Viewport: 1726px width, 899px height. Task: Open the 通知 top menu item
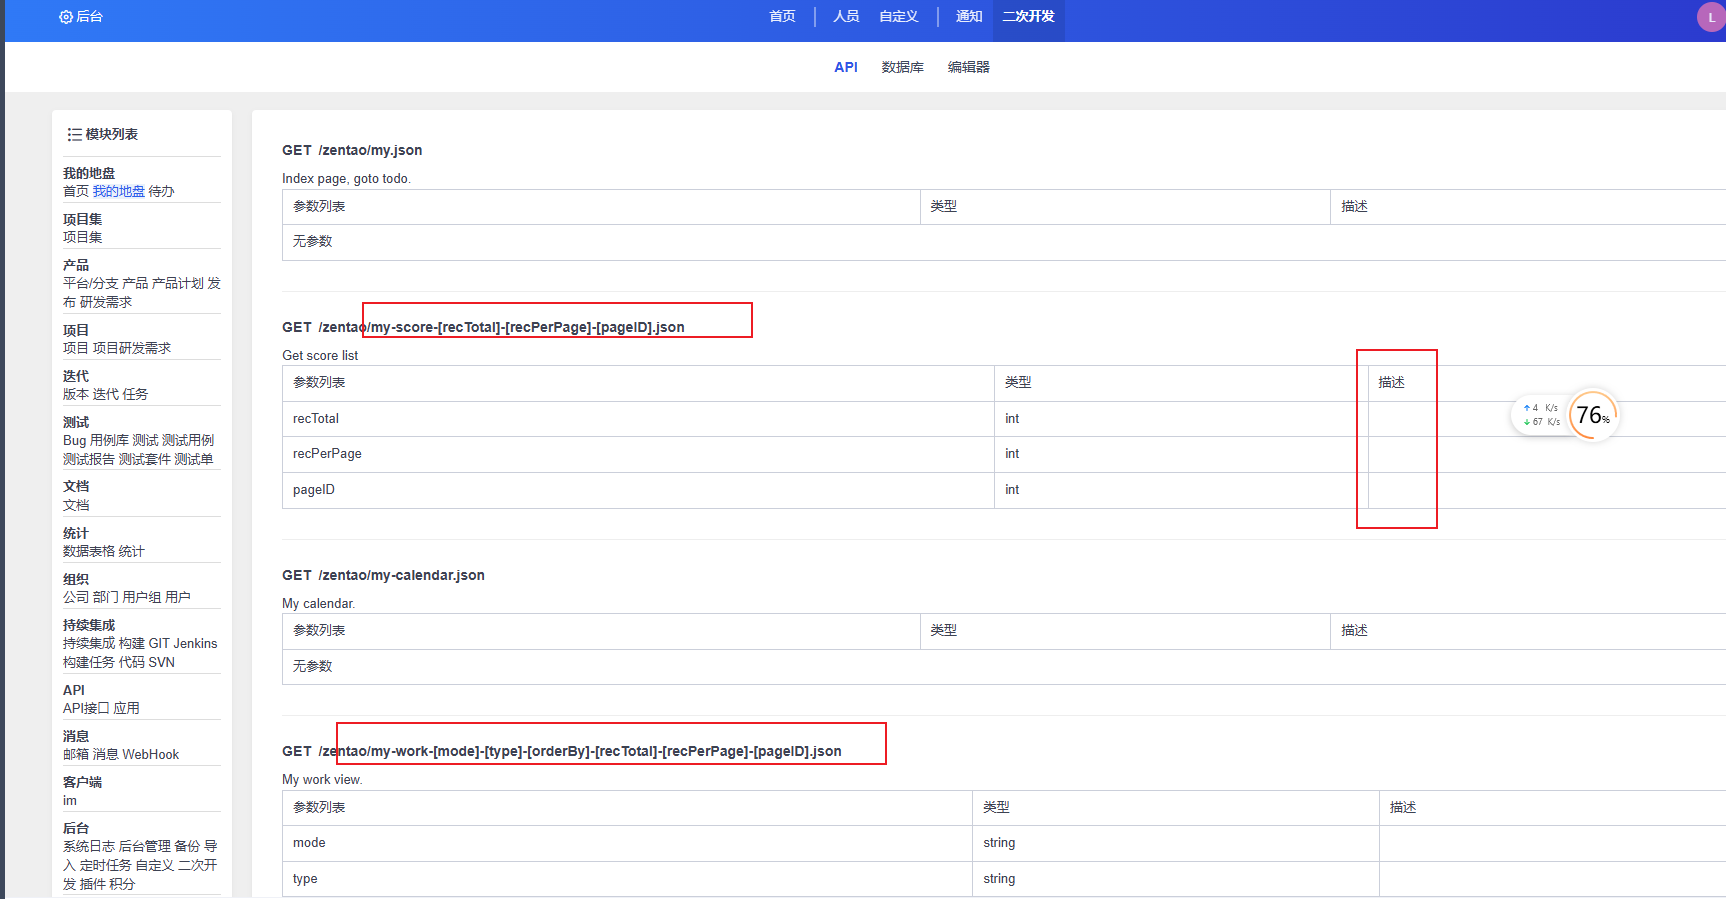tap(968, 17)
